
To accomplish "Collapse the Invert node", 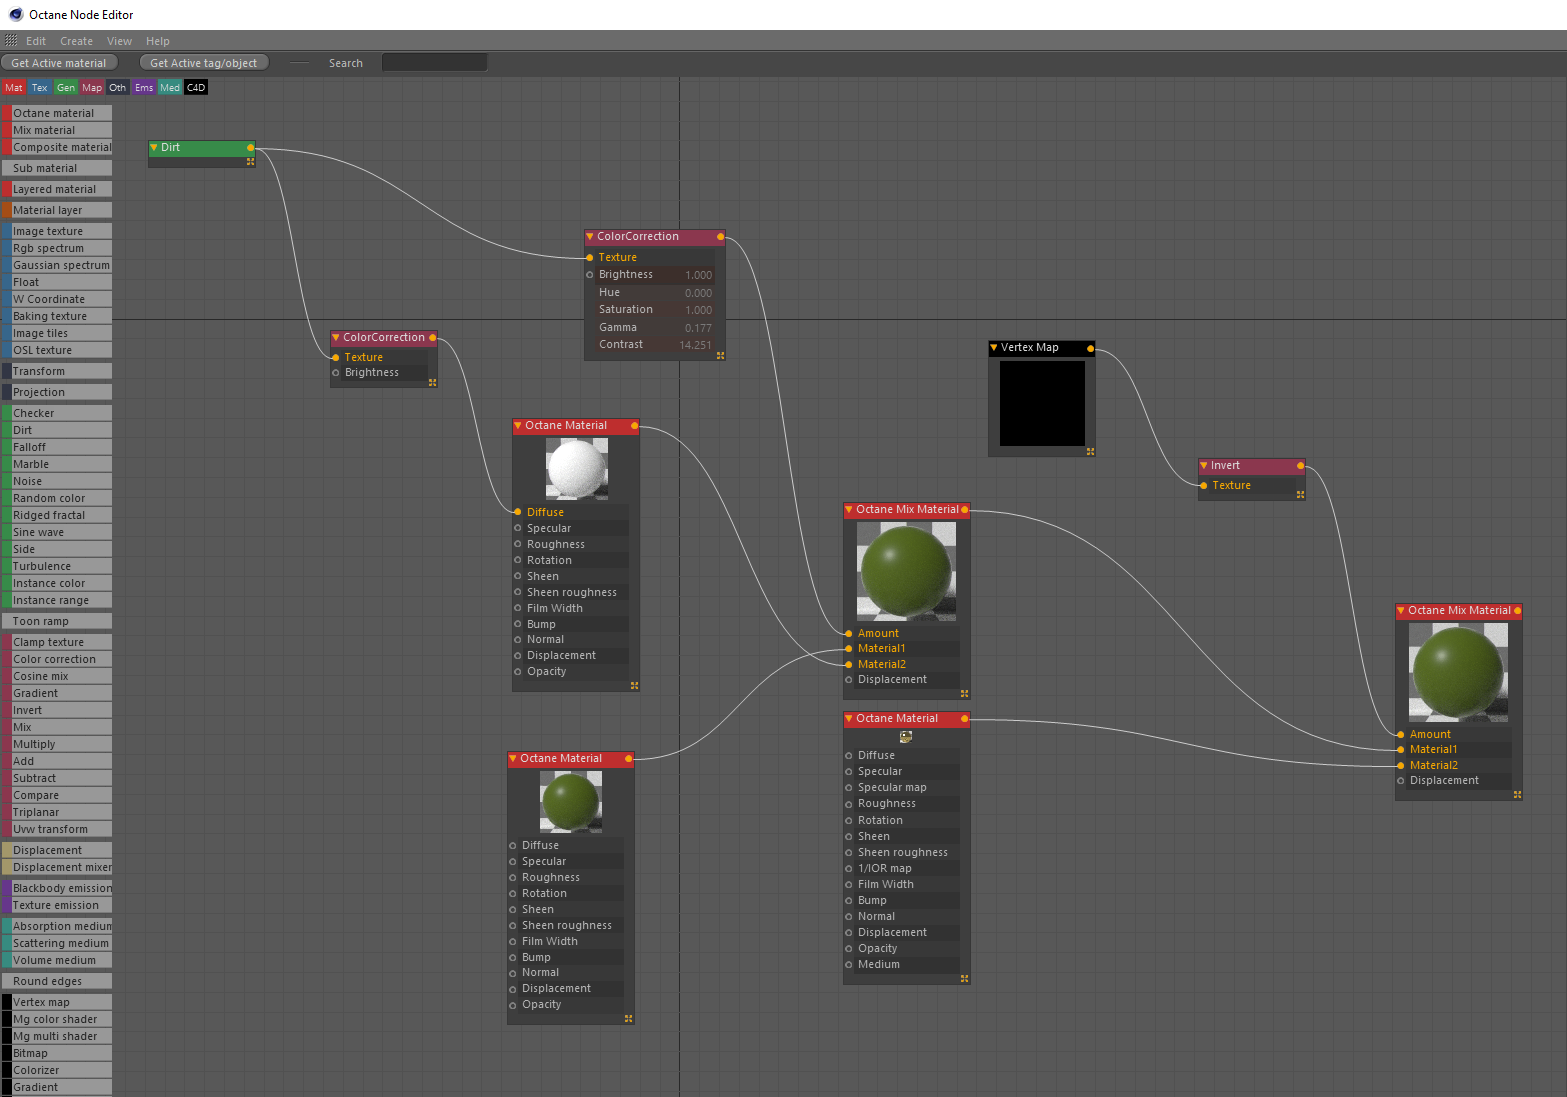I will point(1204,466).
